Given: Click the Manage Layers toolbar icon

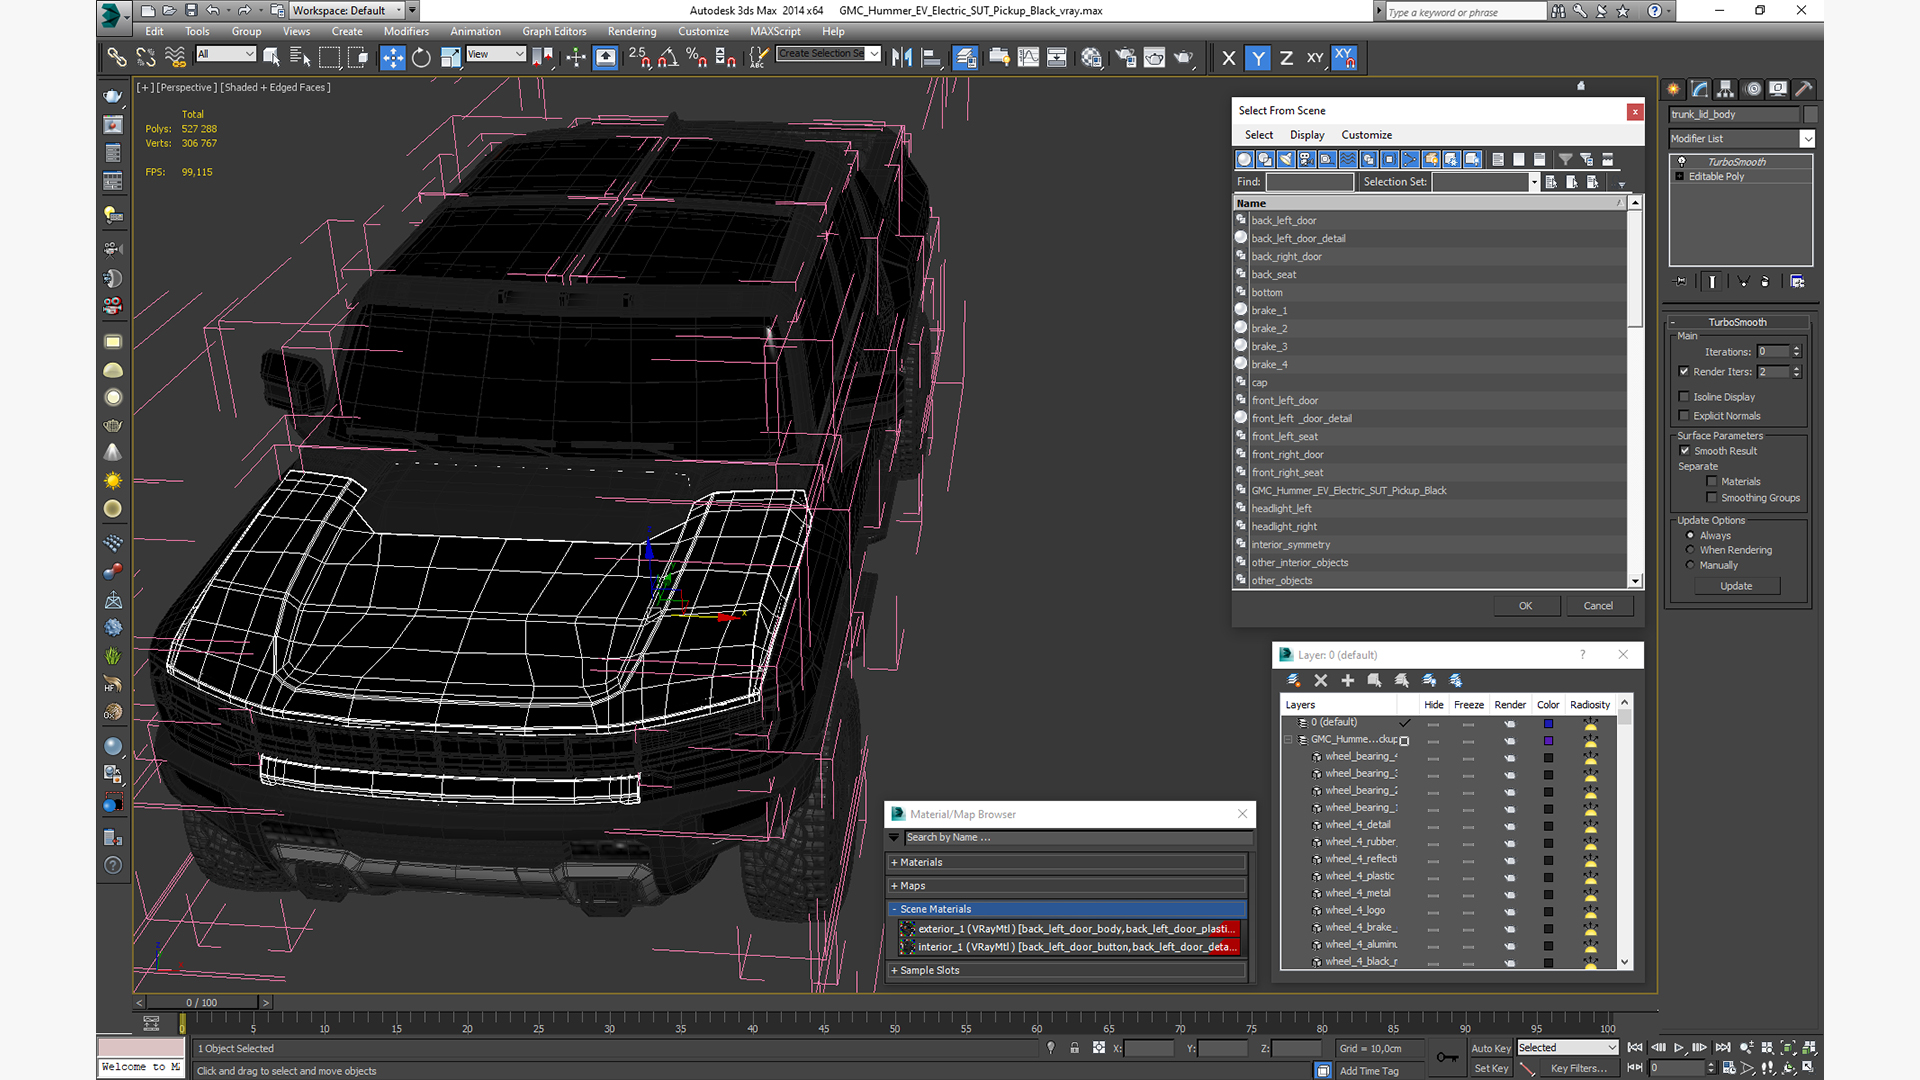Looking at the screenshot, I should pos(965,57).
